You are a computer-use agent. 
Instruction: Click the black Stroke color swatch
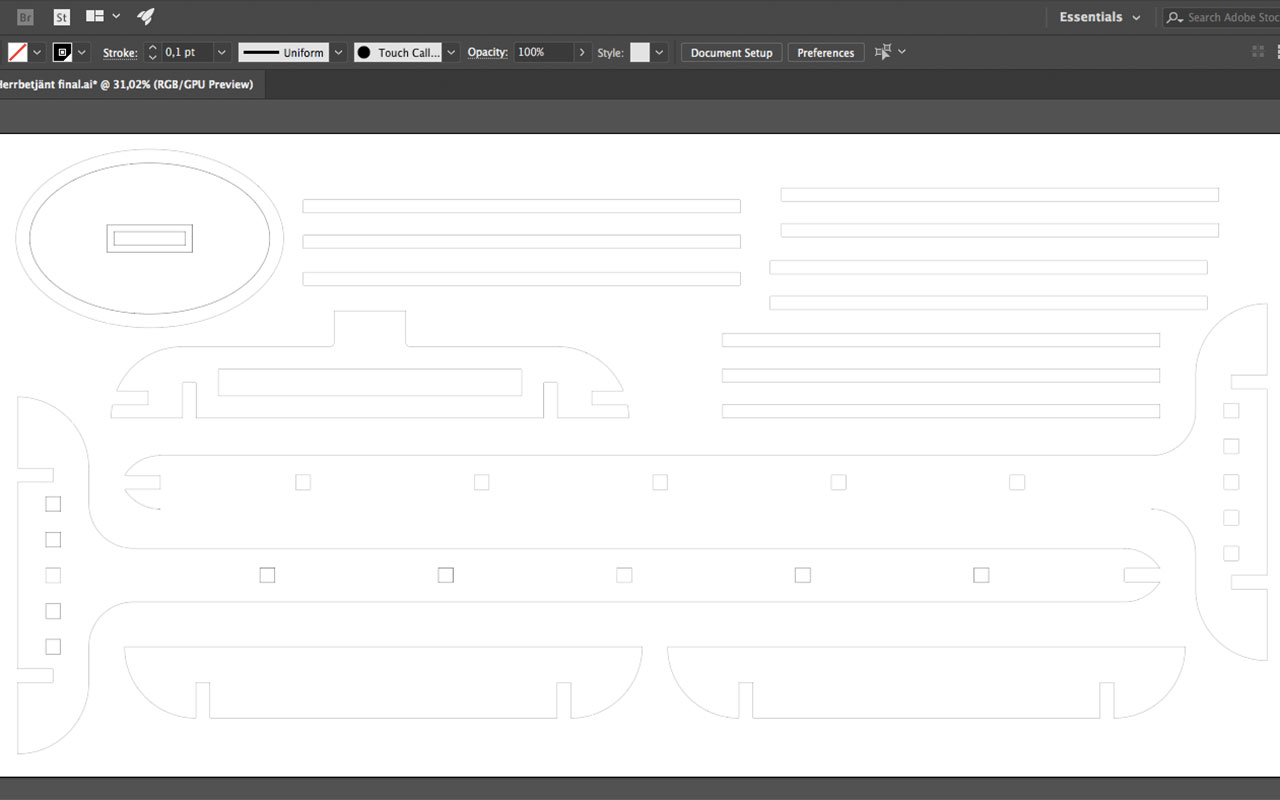[x=63, y=52]
